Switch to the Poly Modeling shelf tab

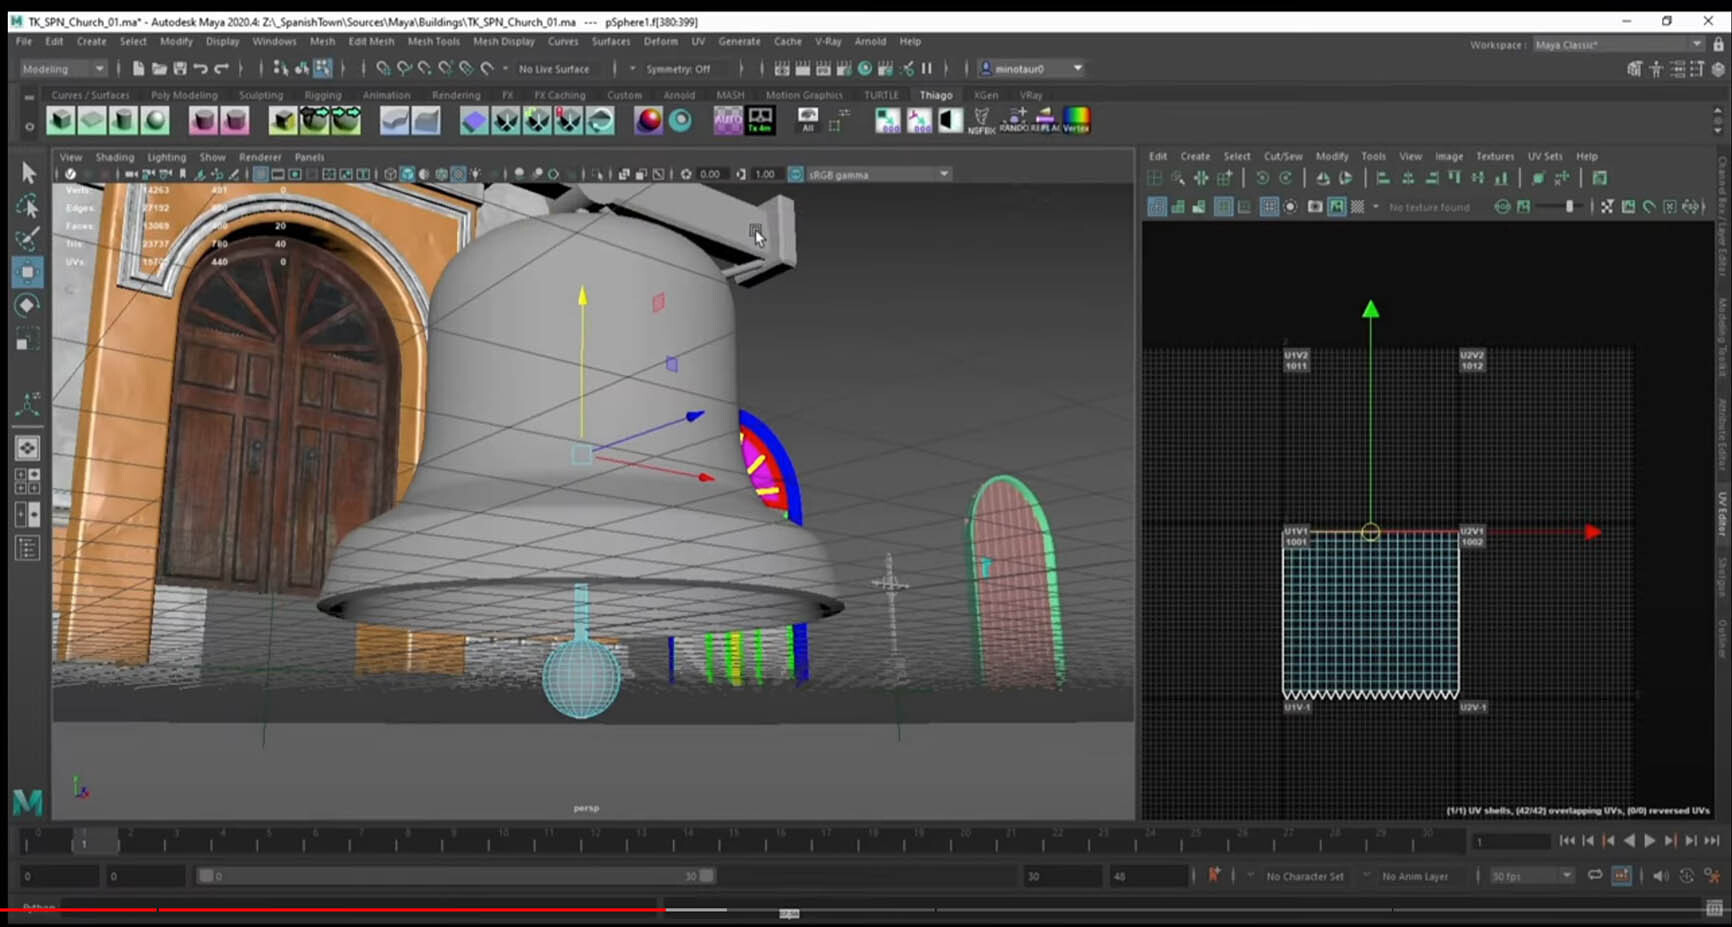pyautogui.click(x=184, y=96)
